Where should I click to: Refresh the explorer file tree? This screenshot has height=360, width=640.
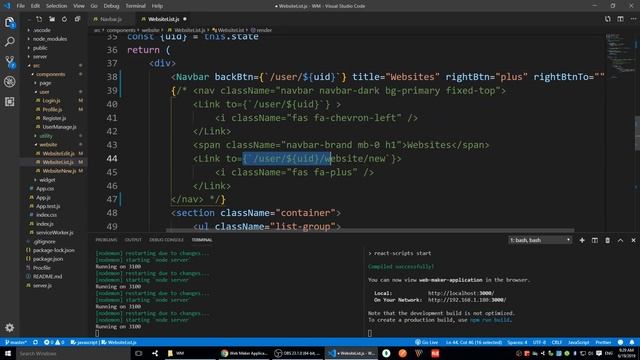coord(64,19)
